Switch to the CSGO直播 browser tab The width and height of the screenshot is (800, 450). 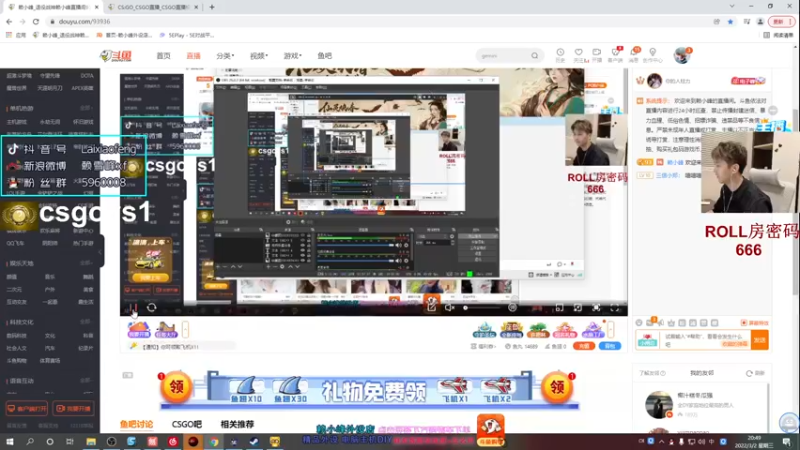(153, 7)
